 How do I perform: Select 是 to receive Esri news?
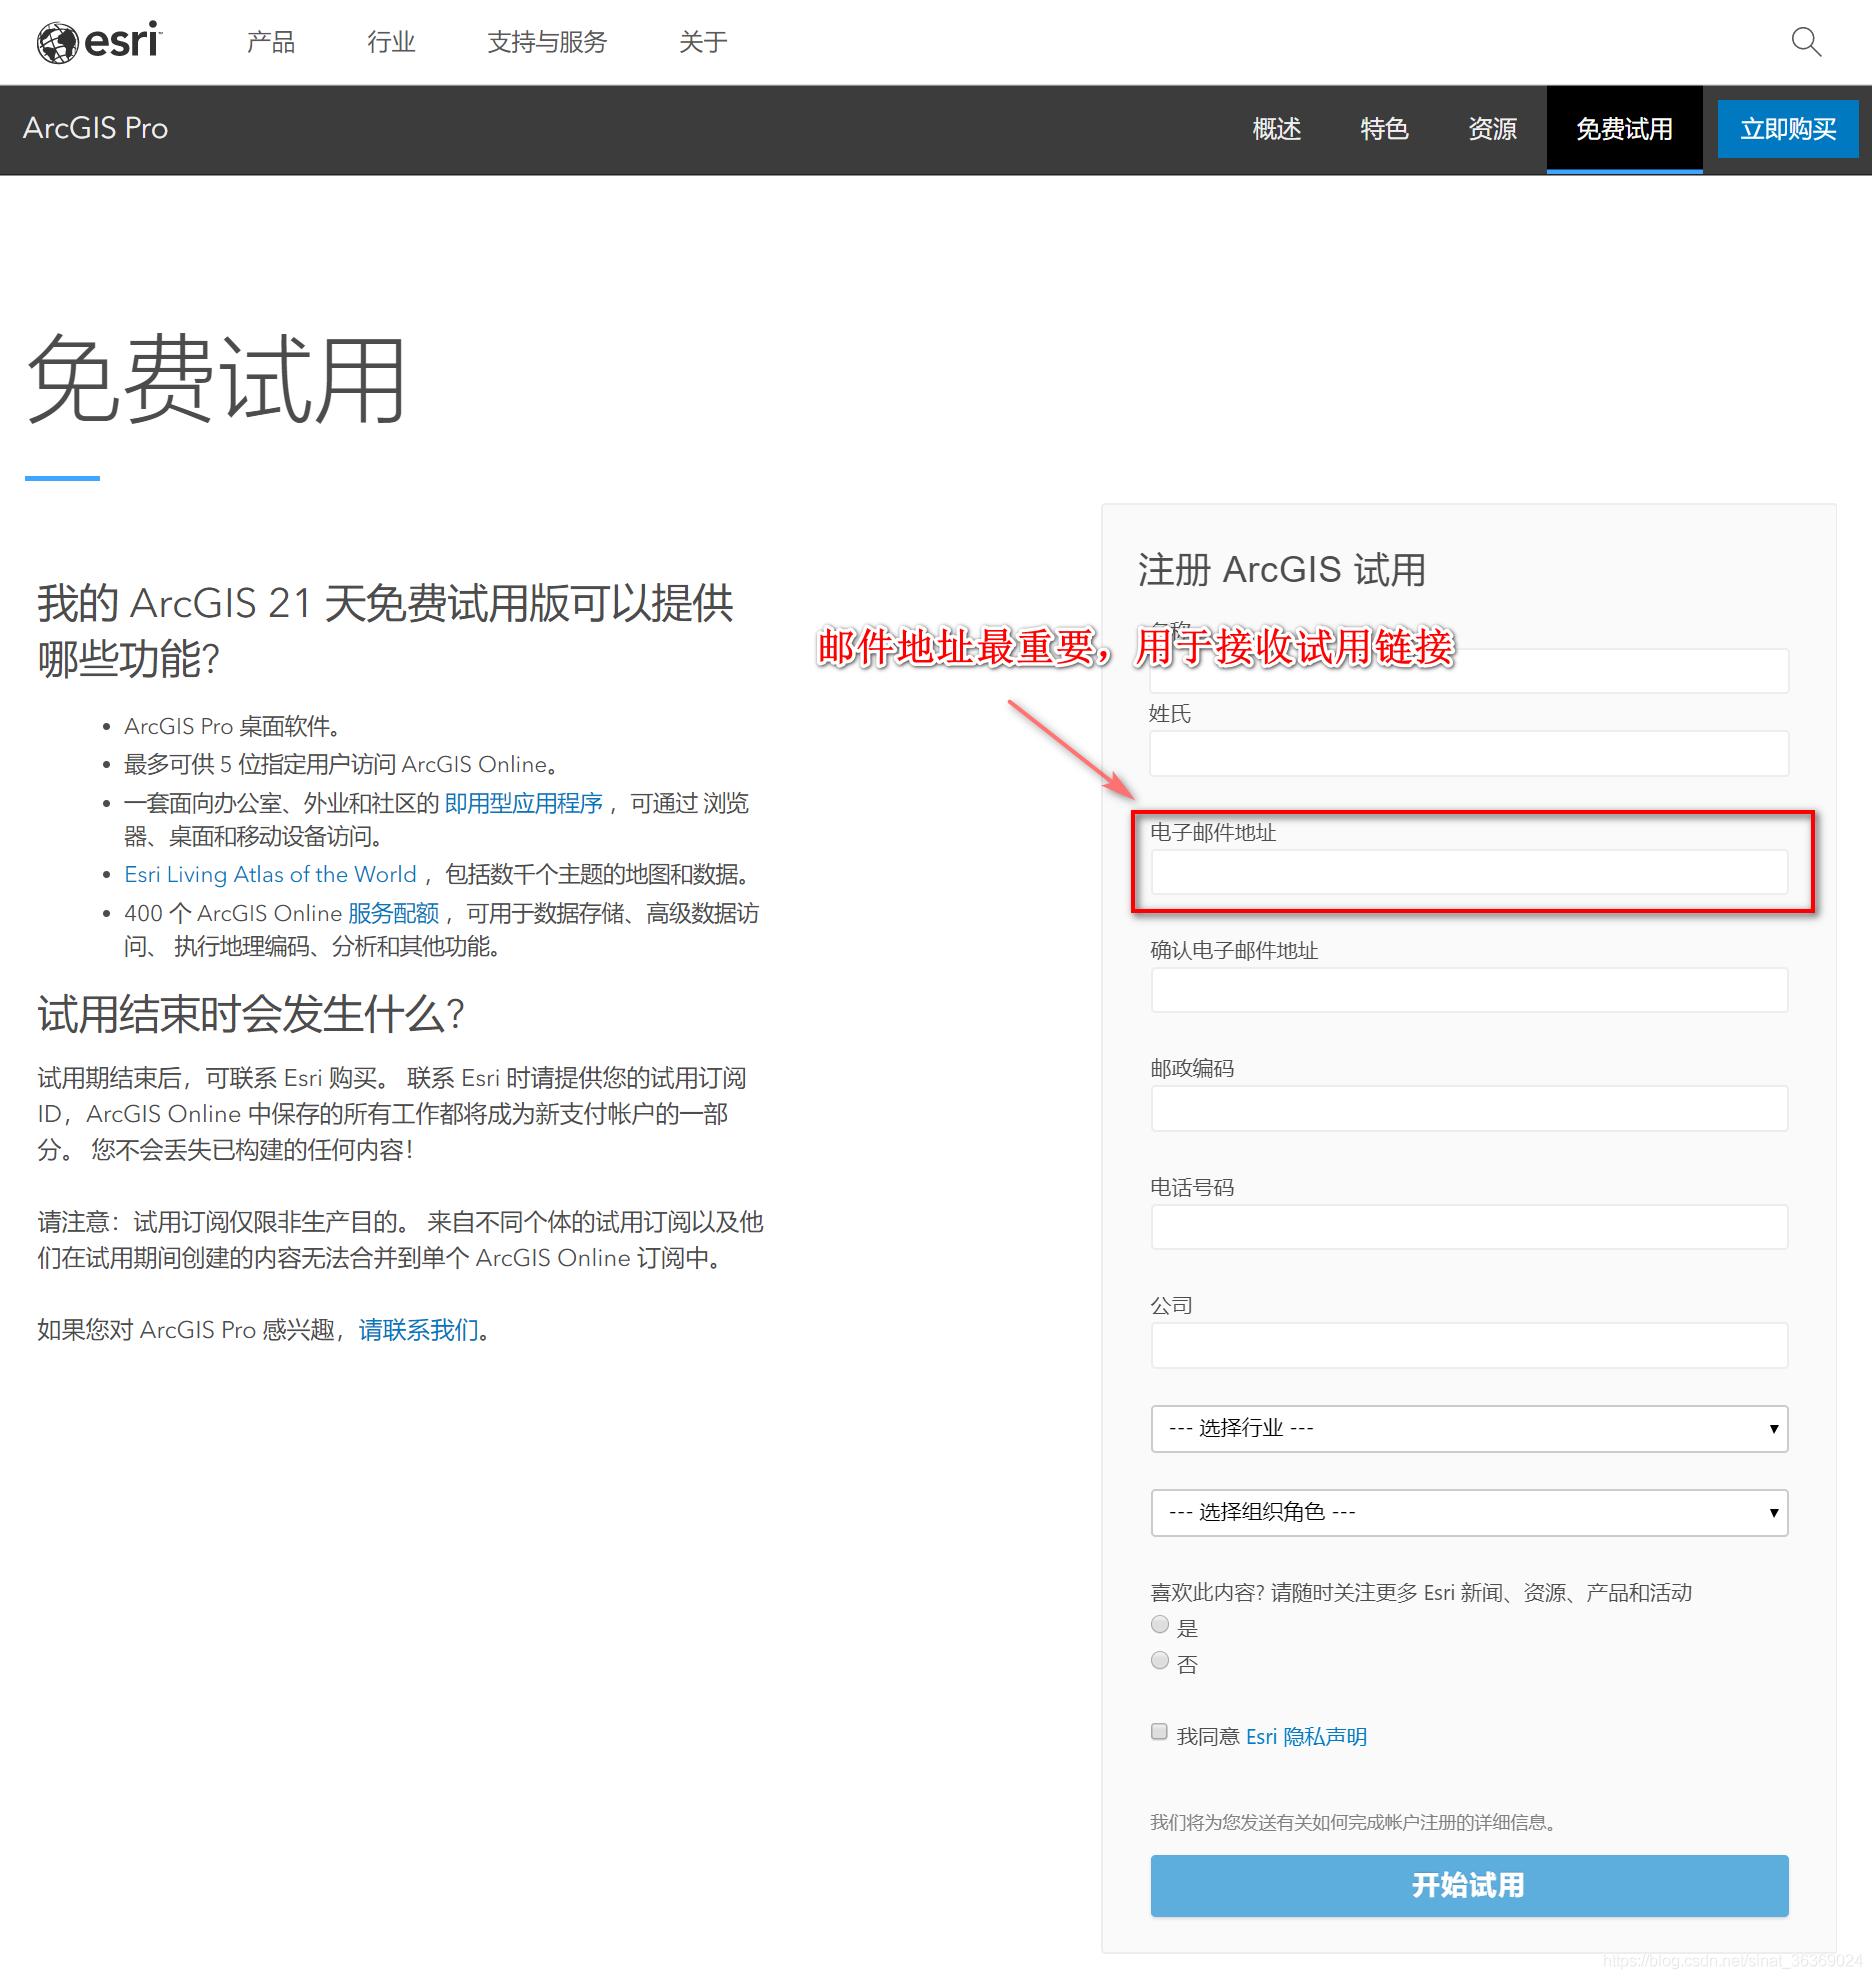point(1159,1624)
